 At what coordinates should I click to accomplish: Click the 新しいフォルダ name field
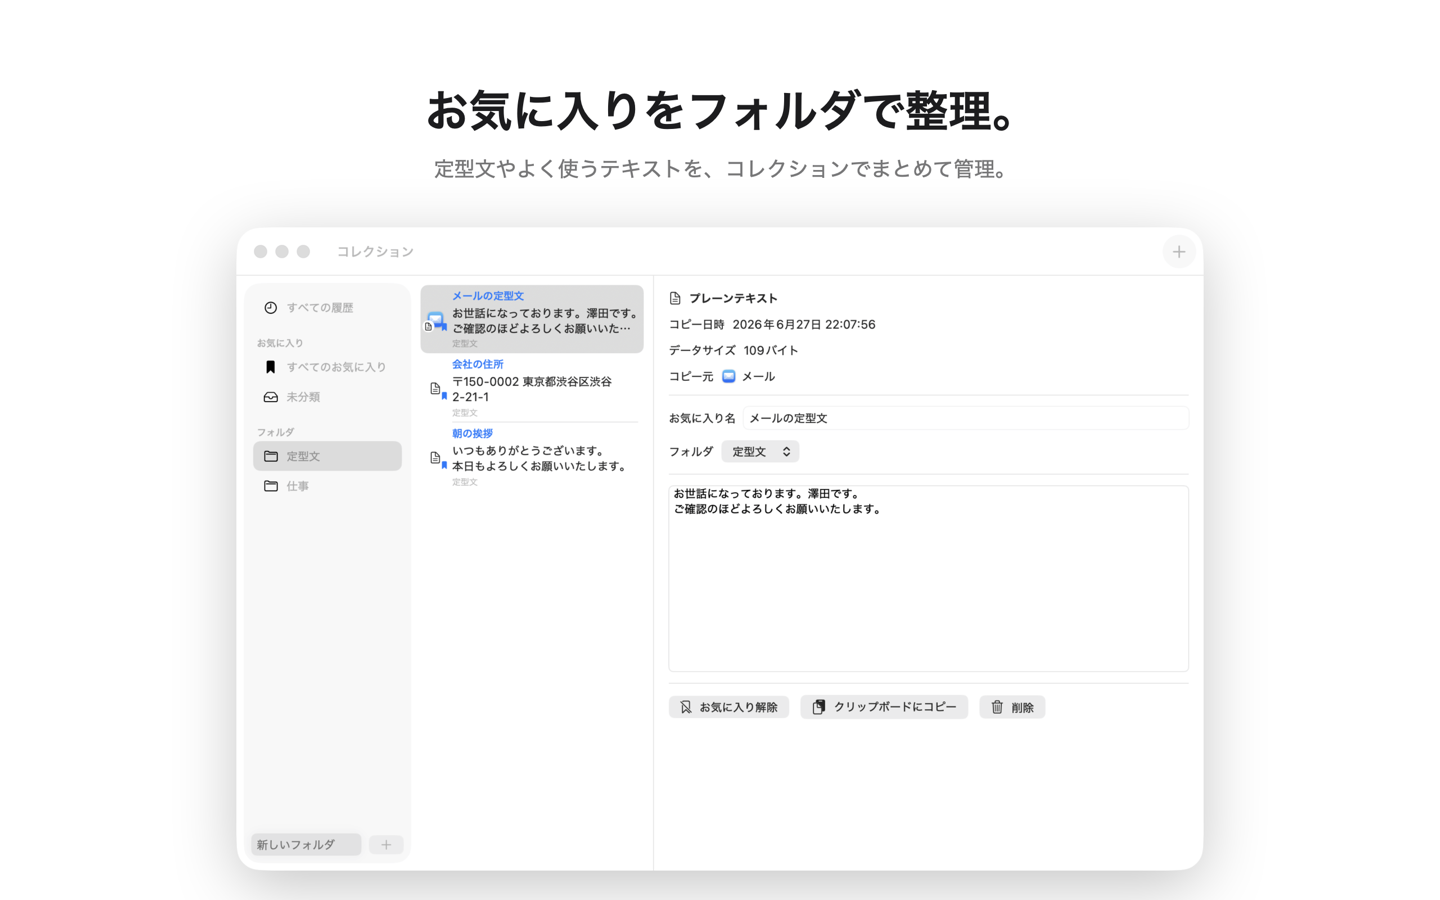(x=306, y=845)
